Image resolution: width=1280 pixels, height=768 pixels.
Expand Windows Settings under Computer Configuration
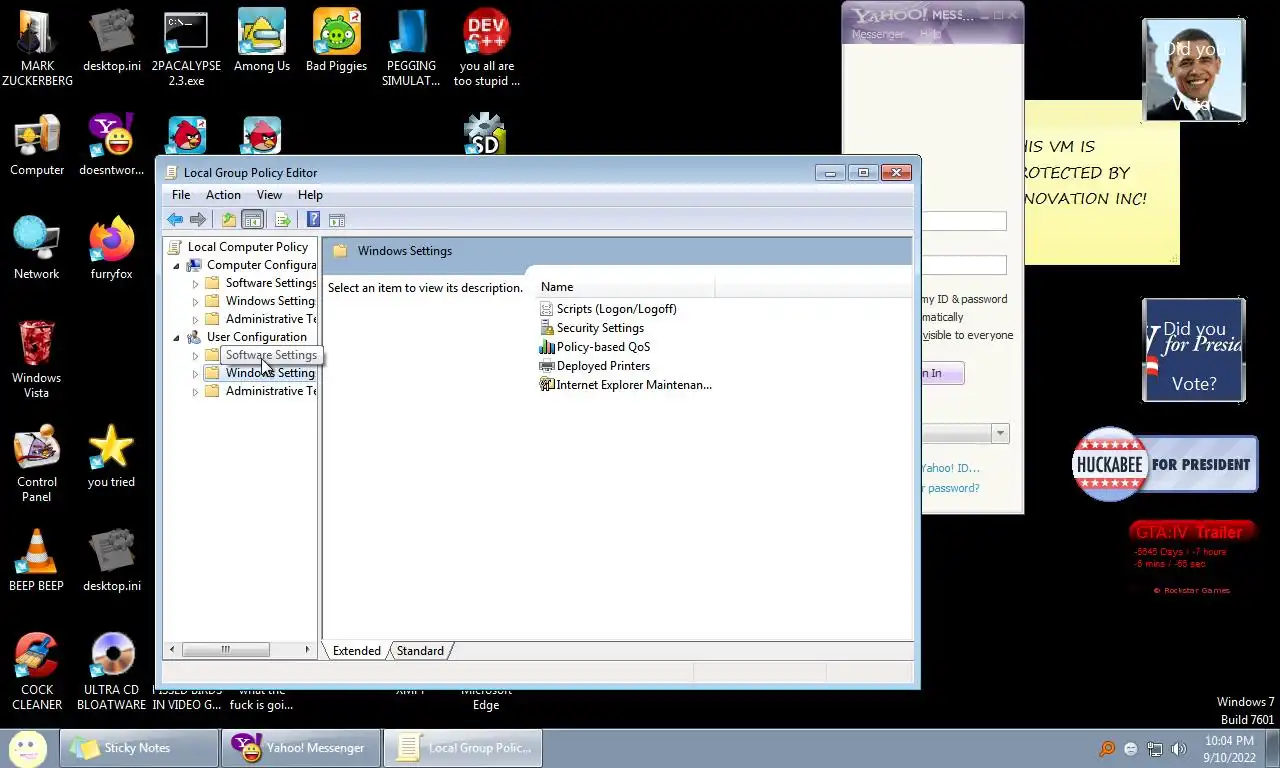[x=196, y=302]
